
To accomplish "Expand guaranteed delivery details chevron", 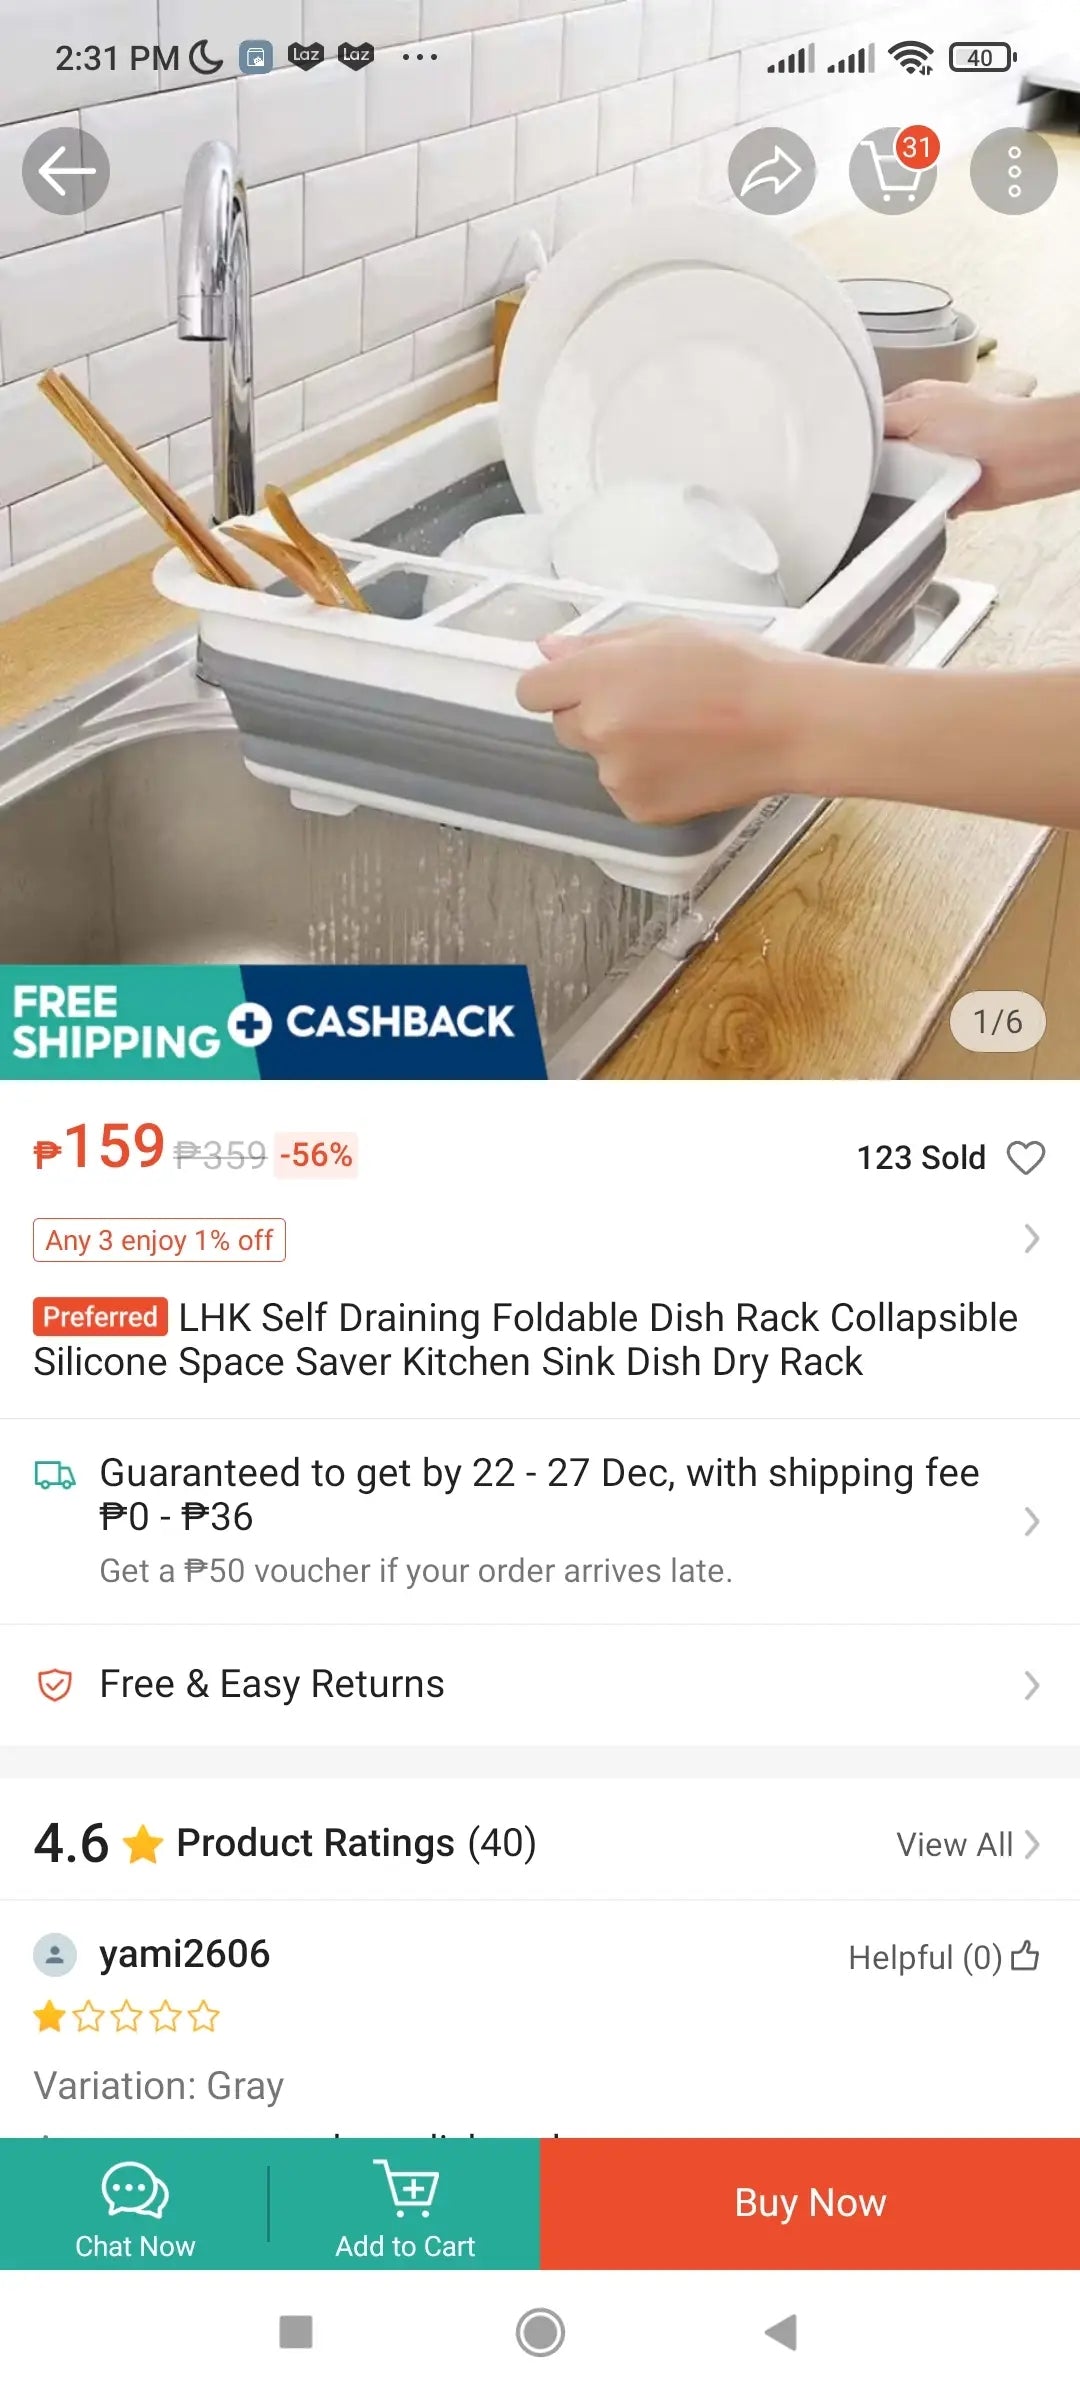I will click(1031, 1522).
